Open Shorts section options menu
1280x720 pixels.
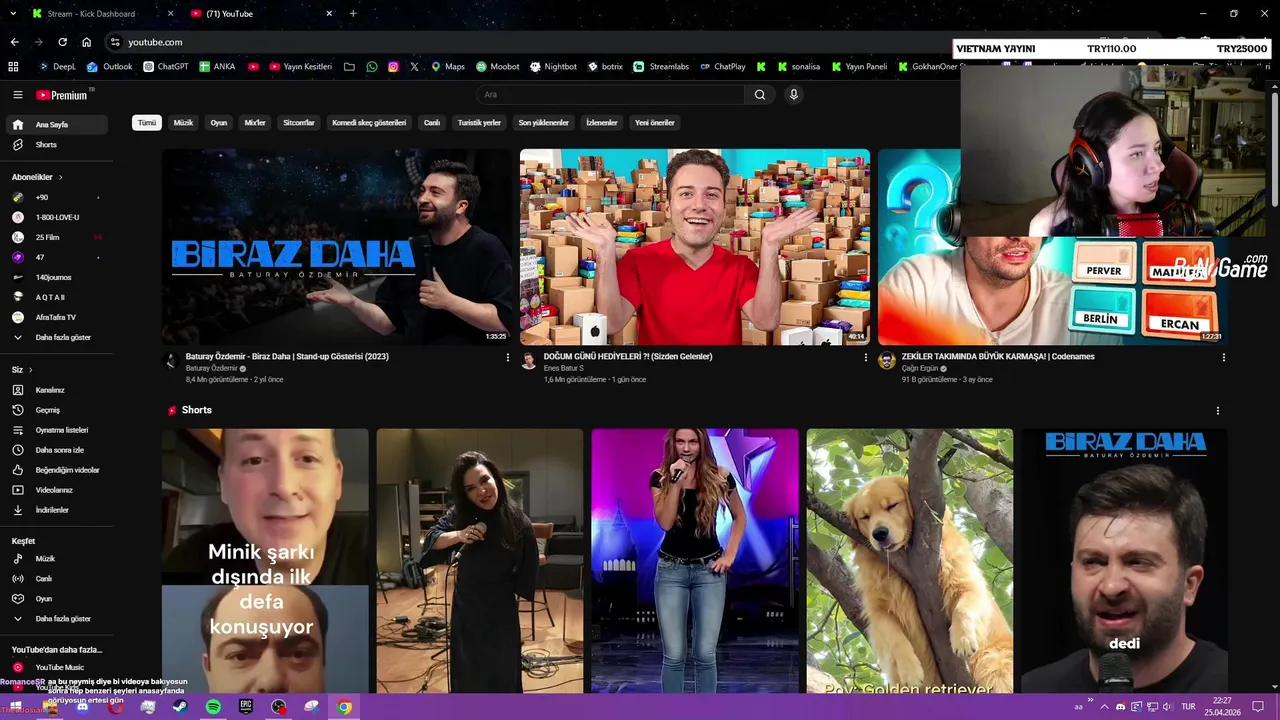coord(1217,411)
